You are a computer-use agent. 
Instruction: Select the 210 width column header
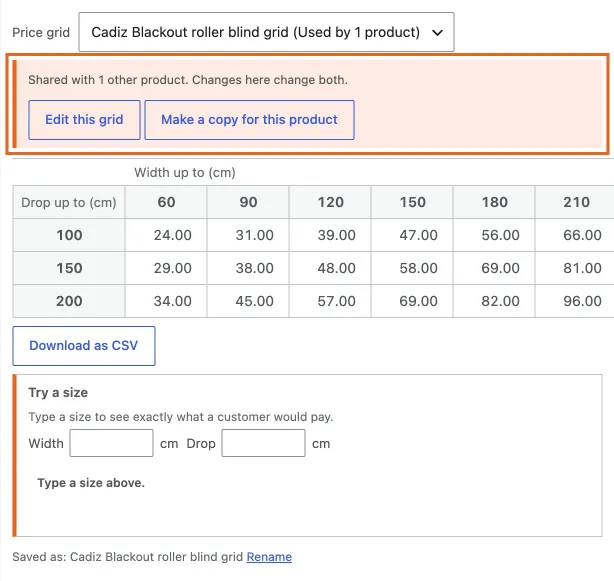575,202
